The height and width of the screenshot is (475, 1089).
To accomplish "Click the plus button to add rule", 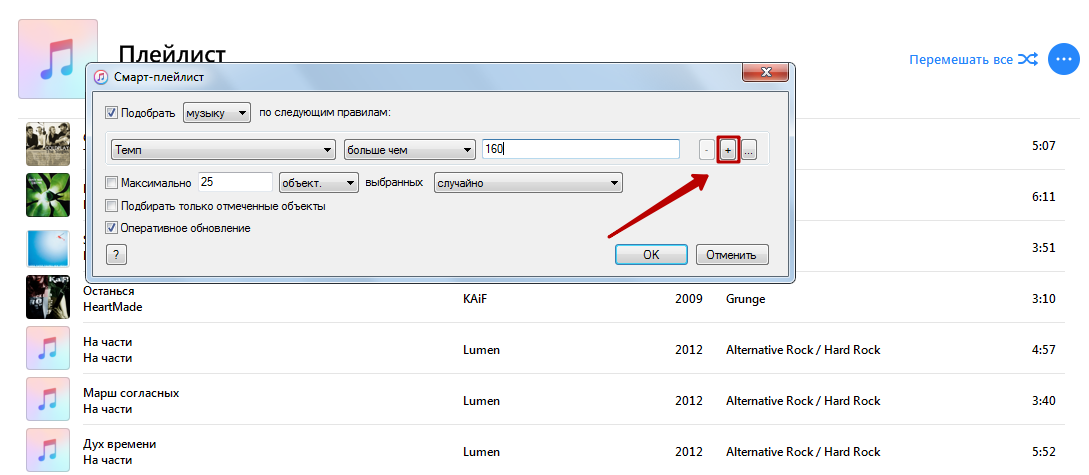I will coord(728,149).
